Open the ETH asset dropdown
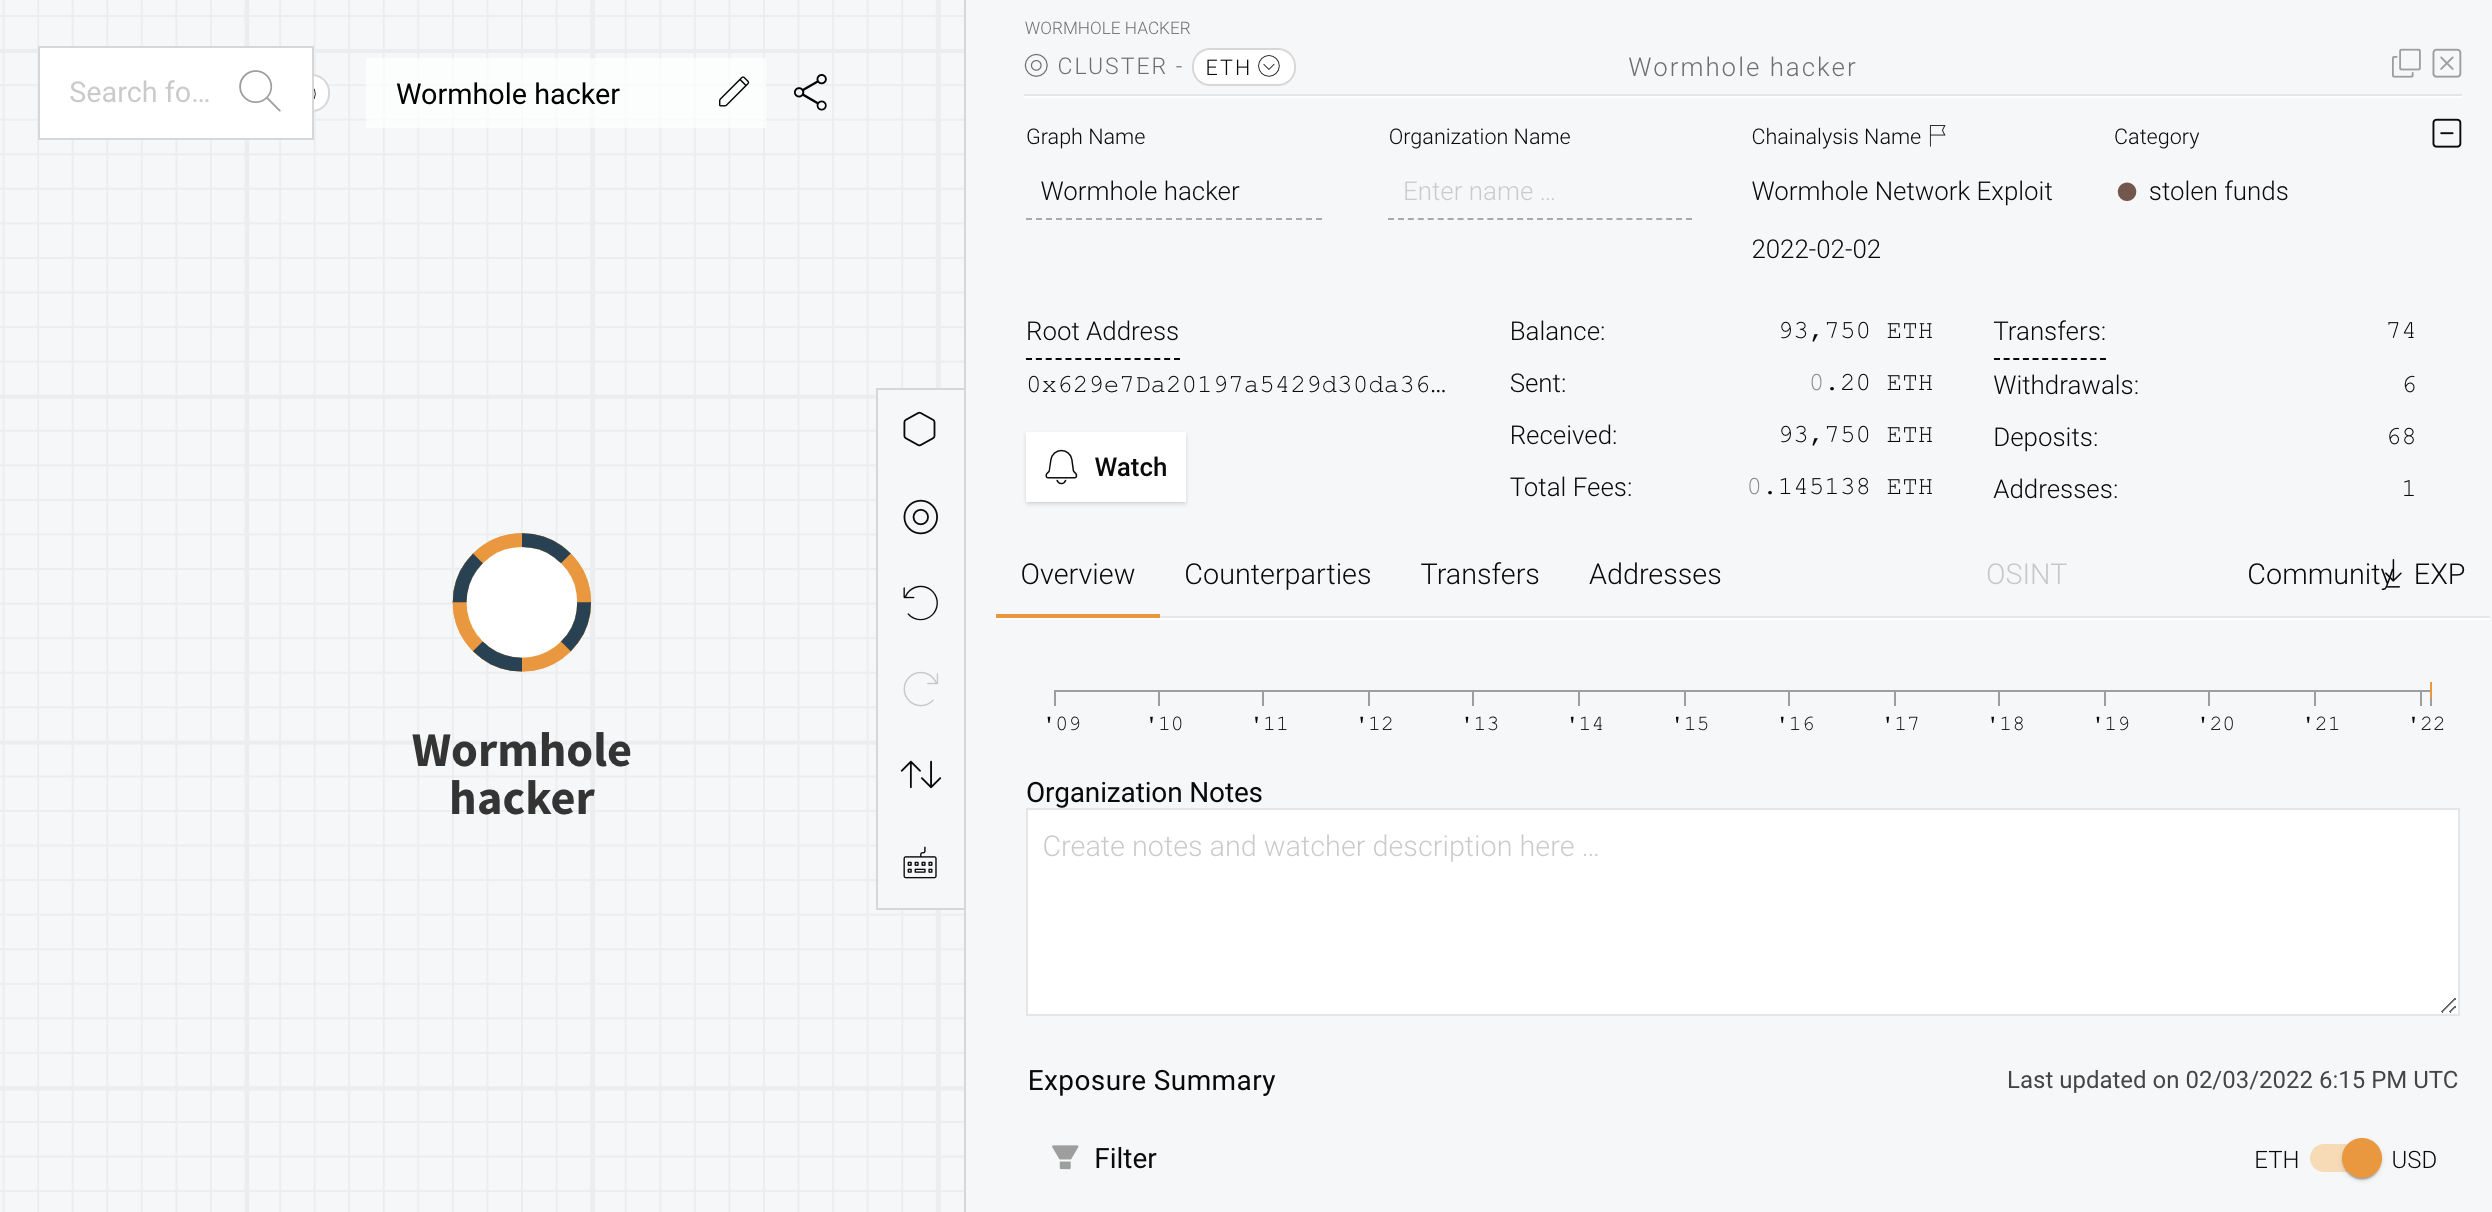Viewport: 2492px width, 1212px height. tap(1243, 67)
